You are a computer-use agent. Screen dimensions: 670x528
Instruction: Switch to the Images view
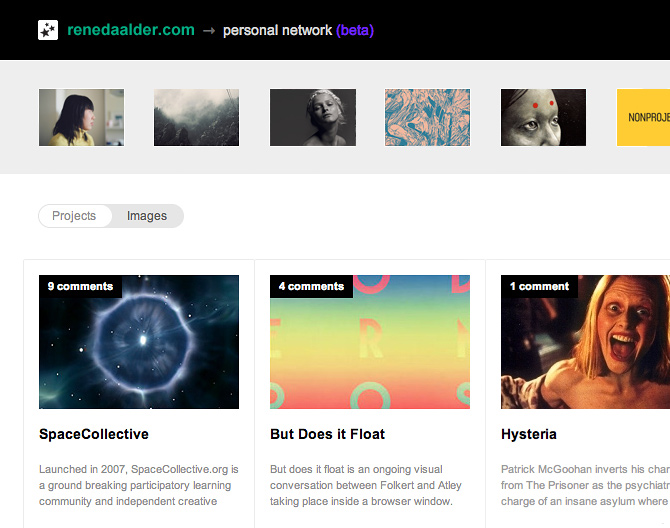click(147, 216)
